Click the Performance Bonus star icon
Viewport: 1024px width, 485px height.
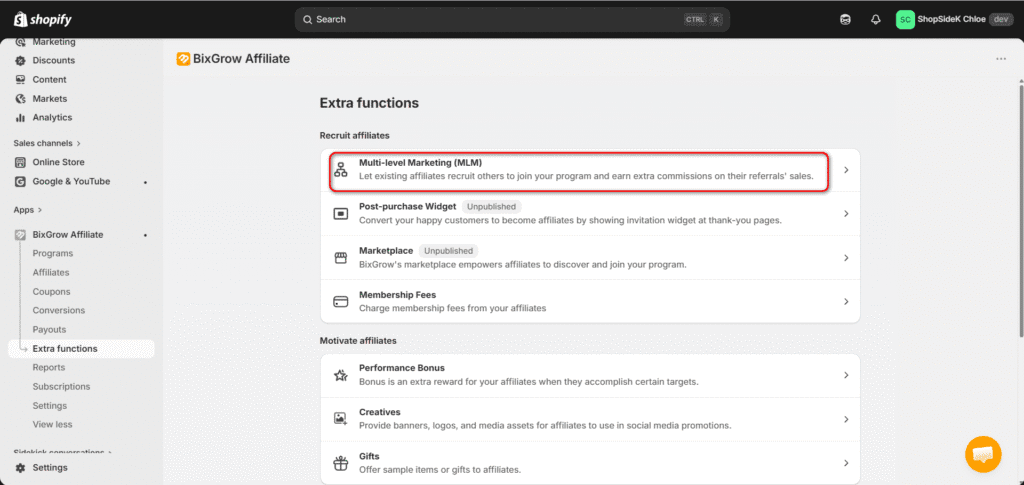coord(340,375)
